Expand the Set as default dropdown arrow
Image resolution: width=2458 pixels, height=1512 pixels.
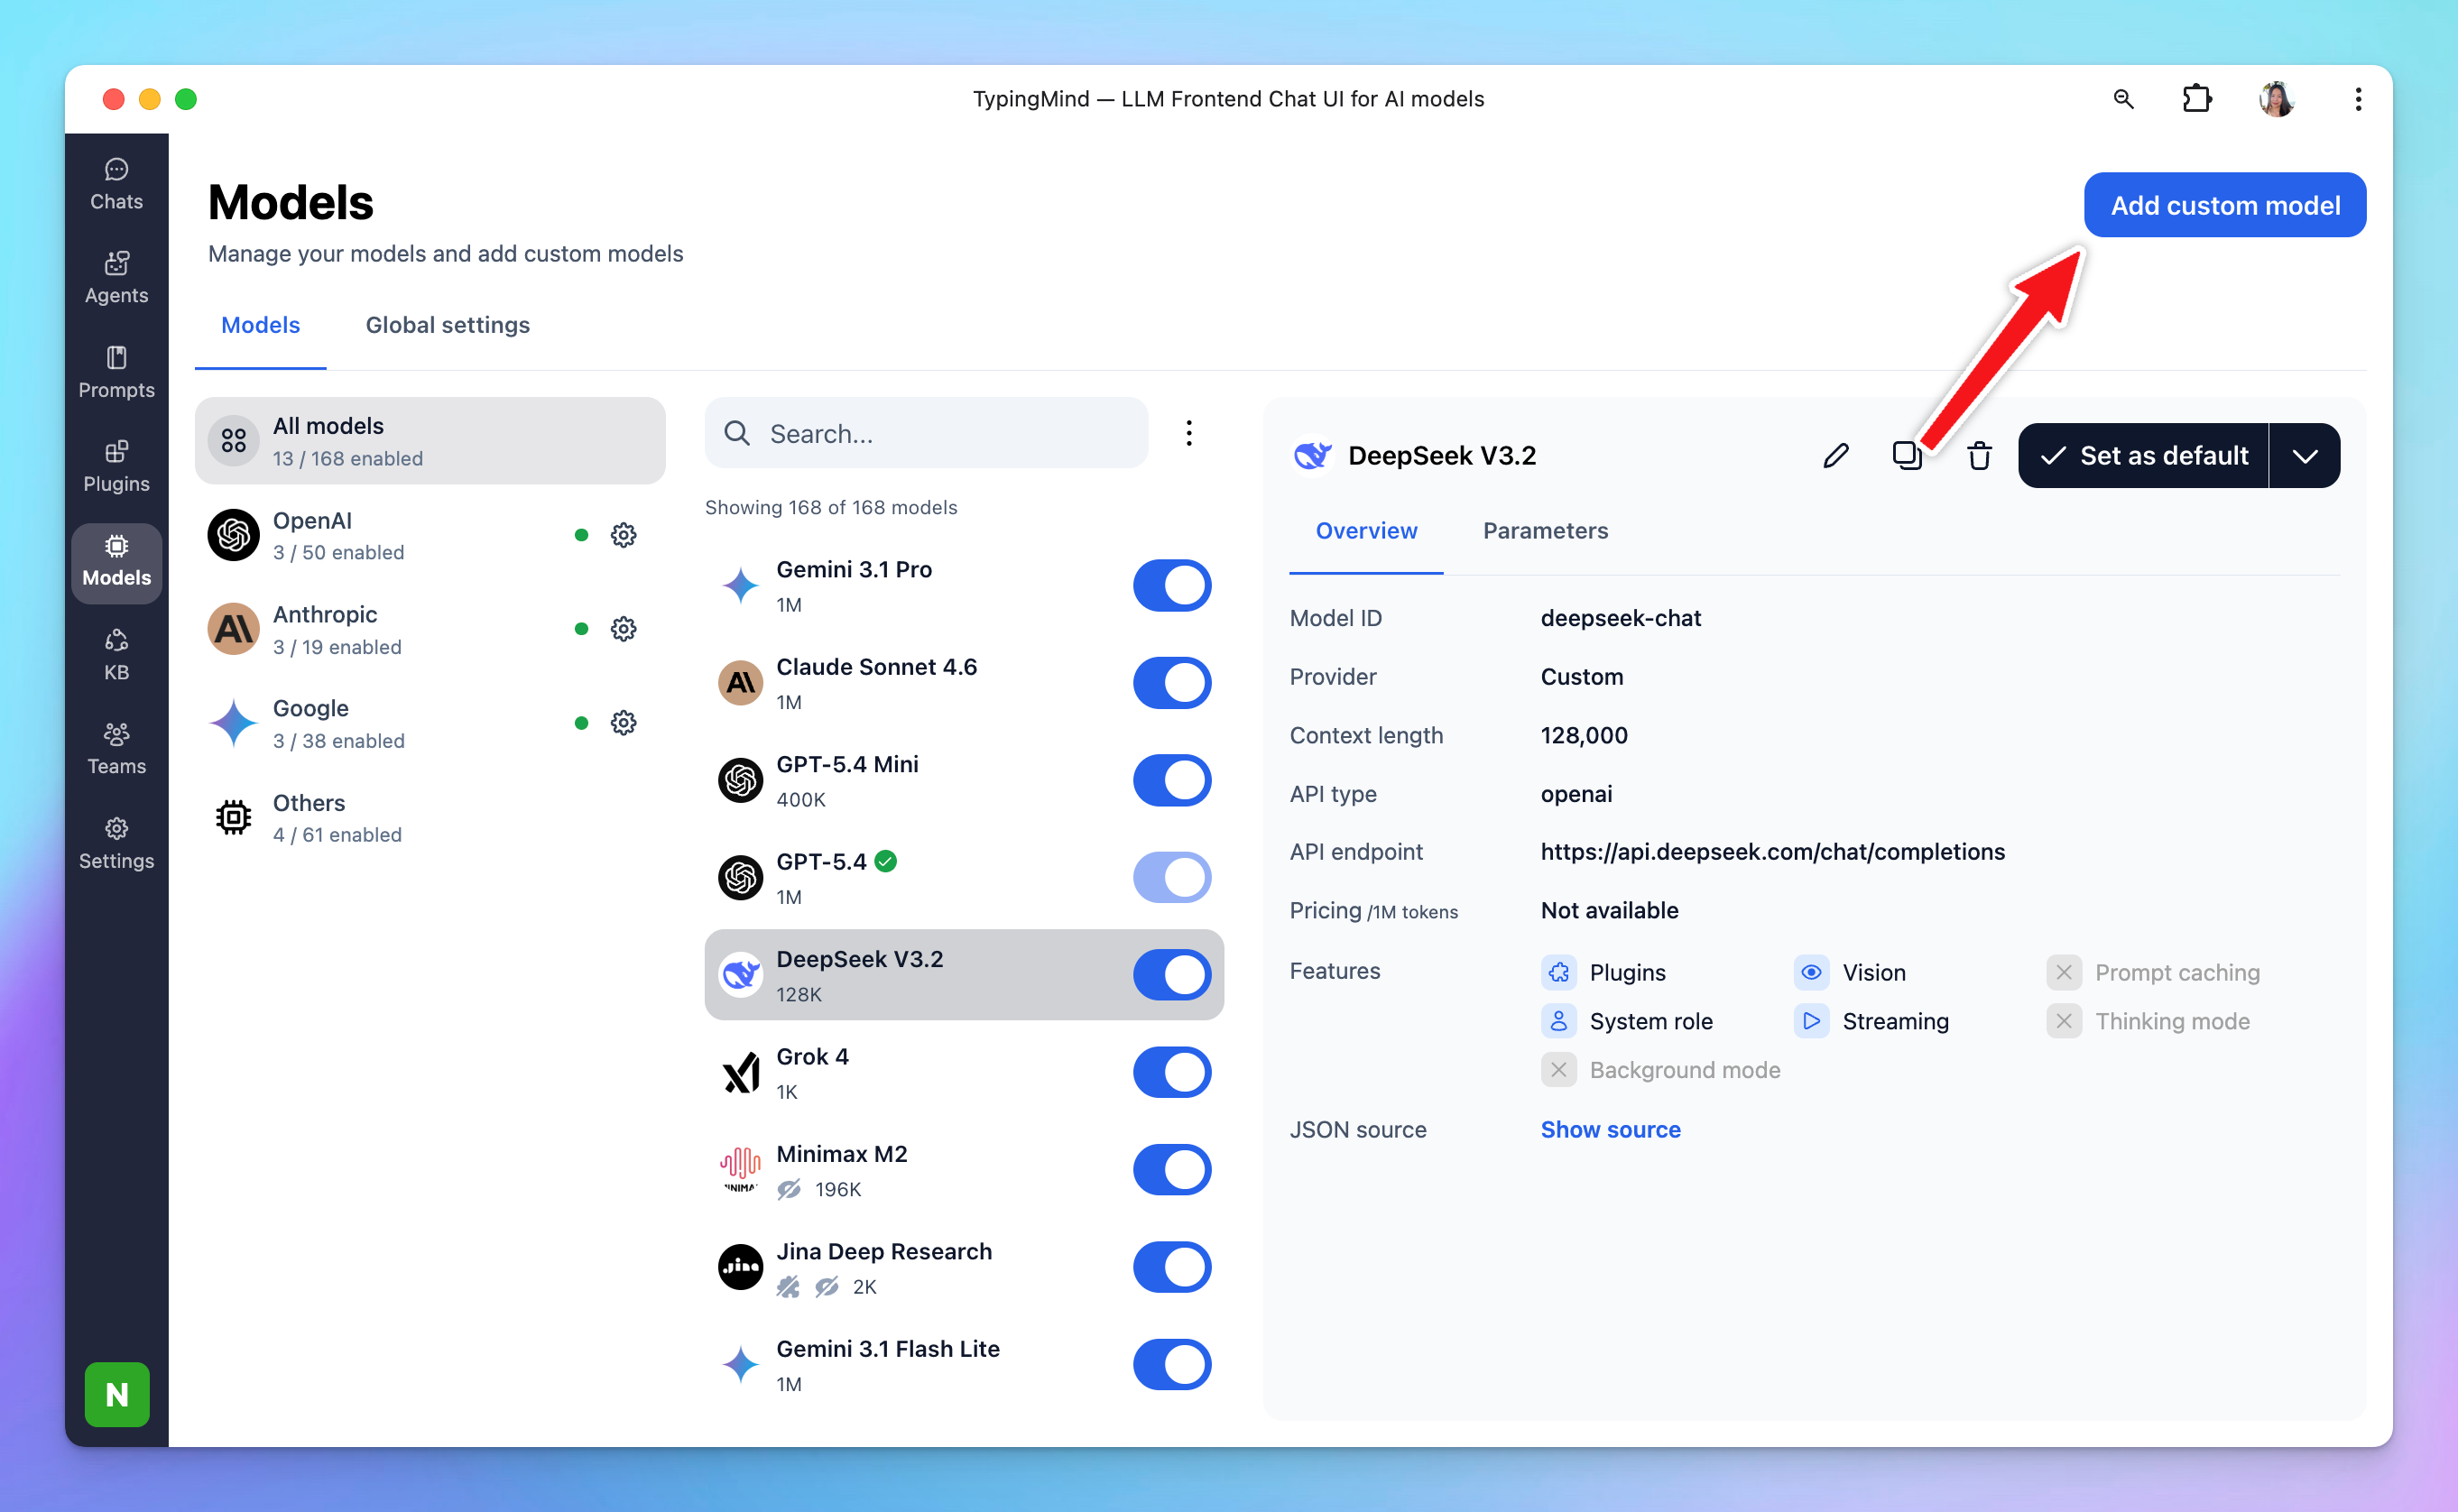click(2304, 456)
